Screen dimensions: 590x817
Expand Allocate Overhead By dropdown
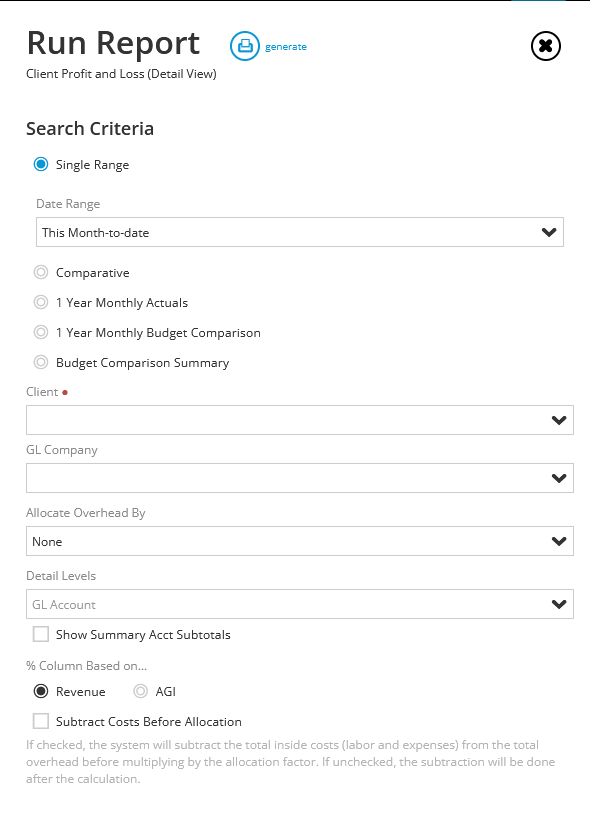point(300,541)
